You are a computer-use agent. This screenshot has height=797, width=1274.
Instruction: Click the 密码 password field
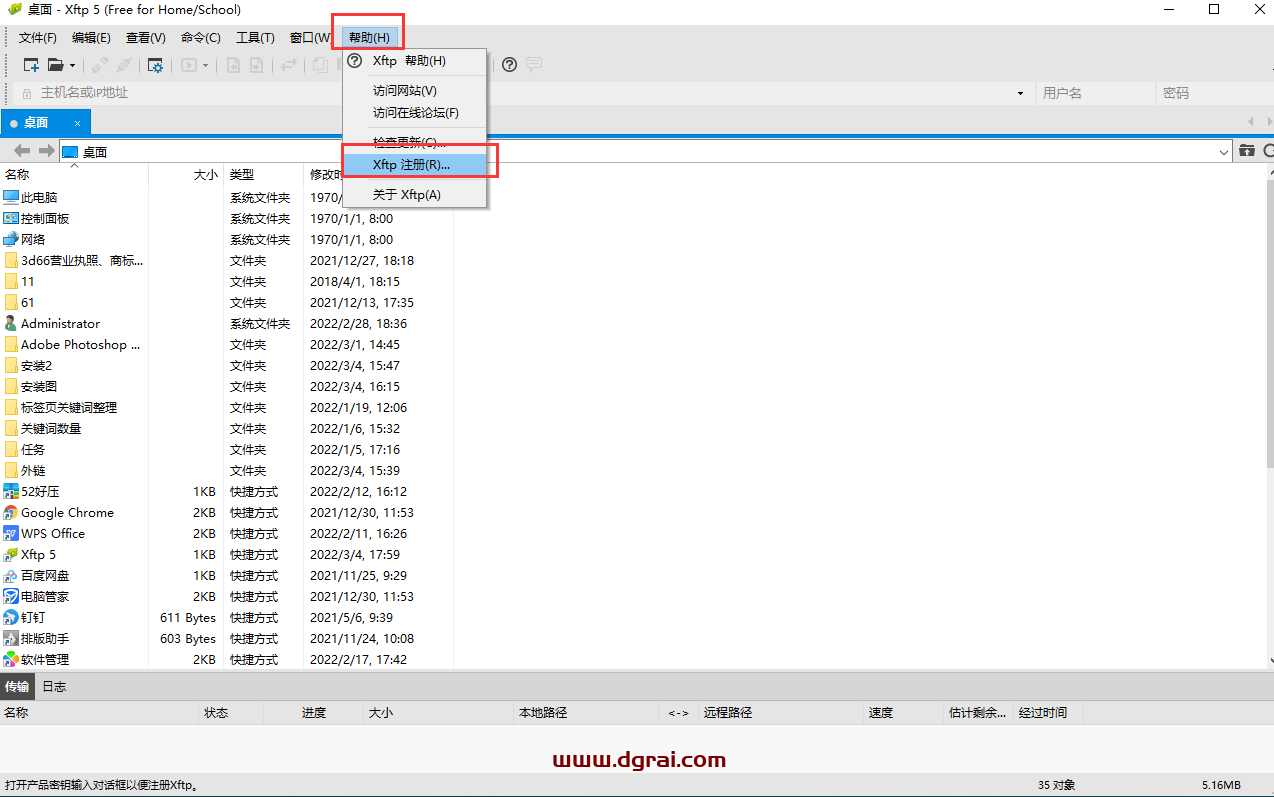[x=1214, y=93]
